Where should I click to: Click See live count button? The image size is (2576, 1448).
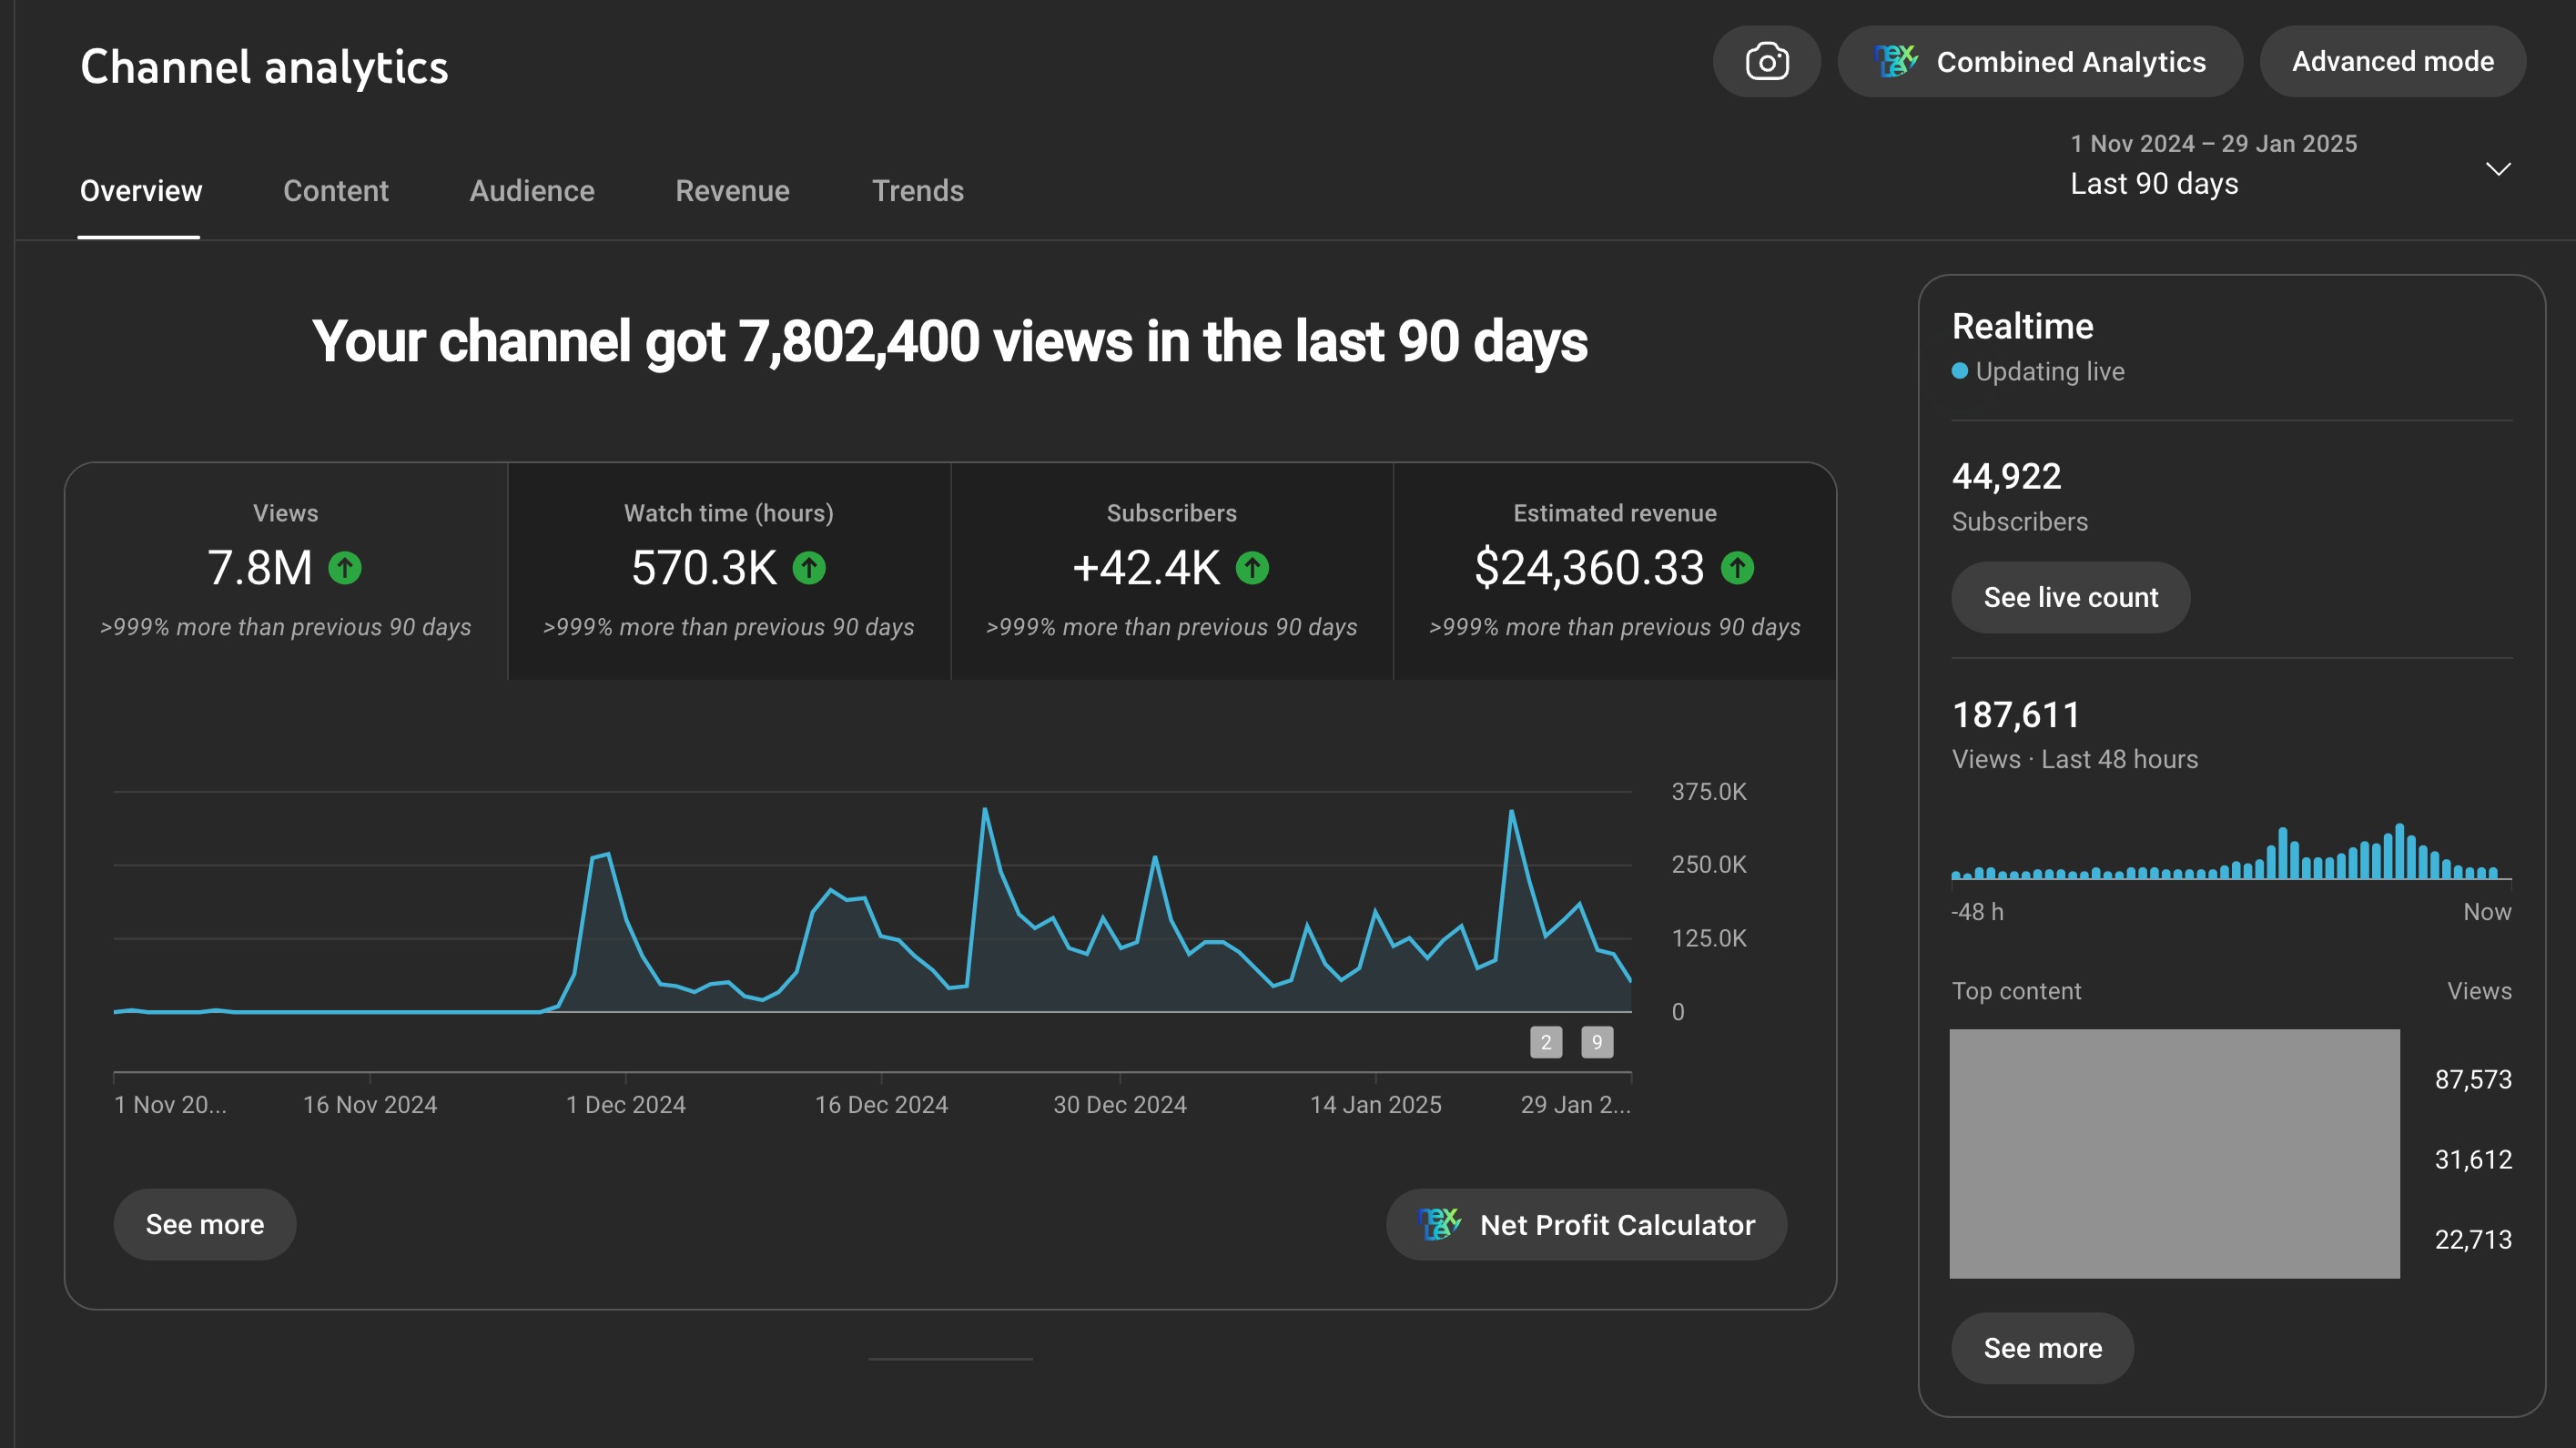click(2071, 597)
